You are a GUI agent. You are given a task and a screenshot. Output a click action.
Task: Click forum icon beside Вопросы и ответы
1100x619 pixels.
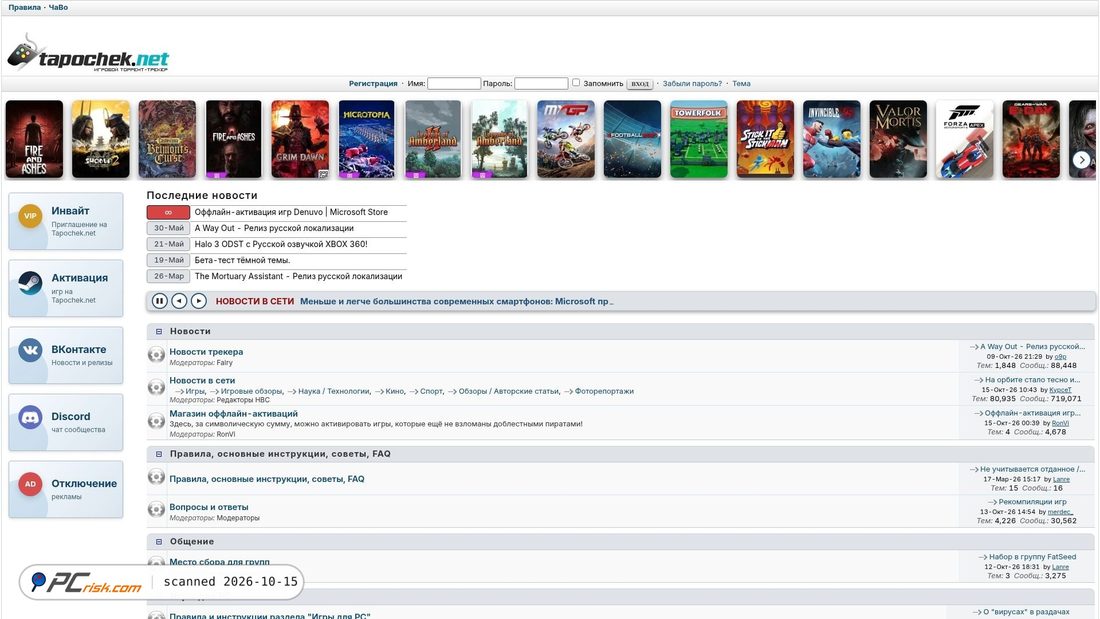(x=156, y=510)
